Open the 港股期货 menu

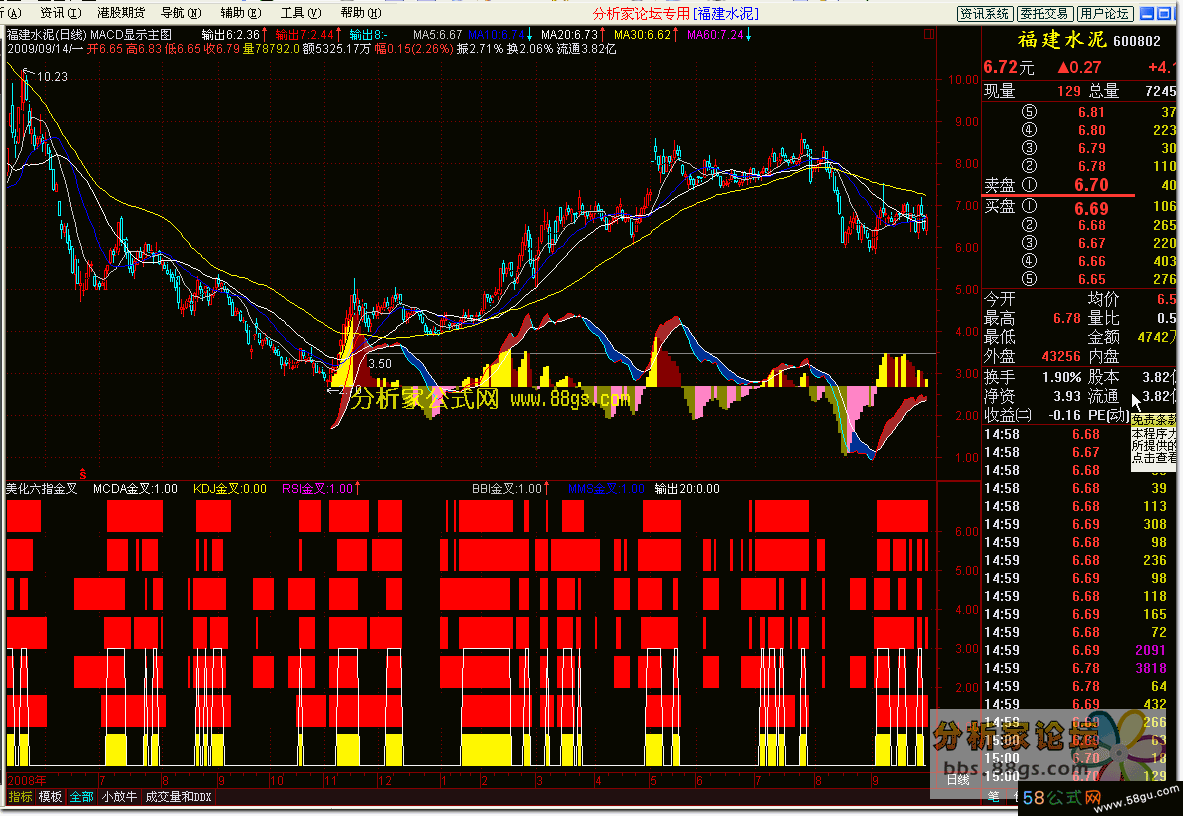coord(121,13)
